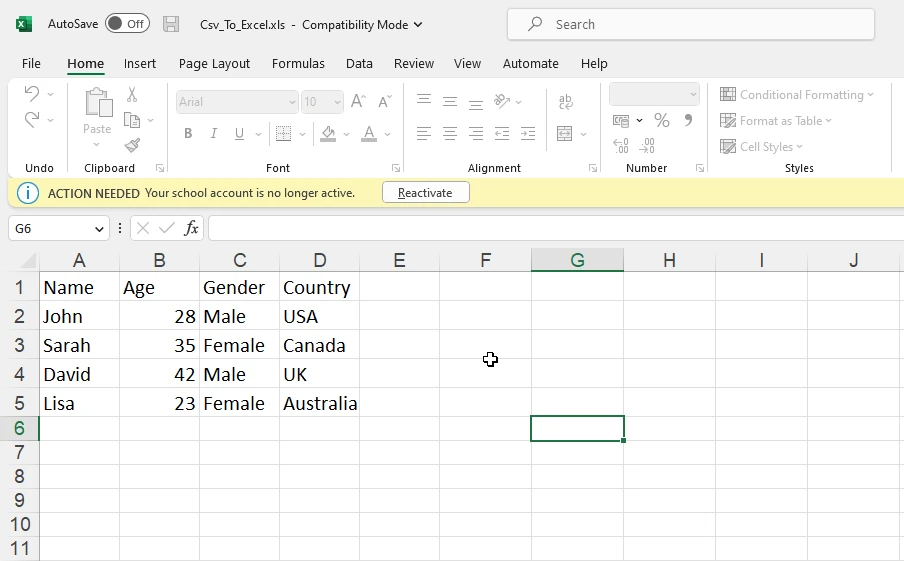Click the Center align icon
904x561 pixels.
point(450,133)
